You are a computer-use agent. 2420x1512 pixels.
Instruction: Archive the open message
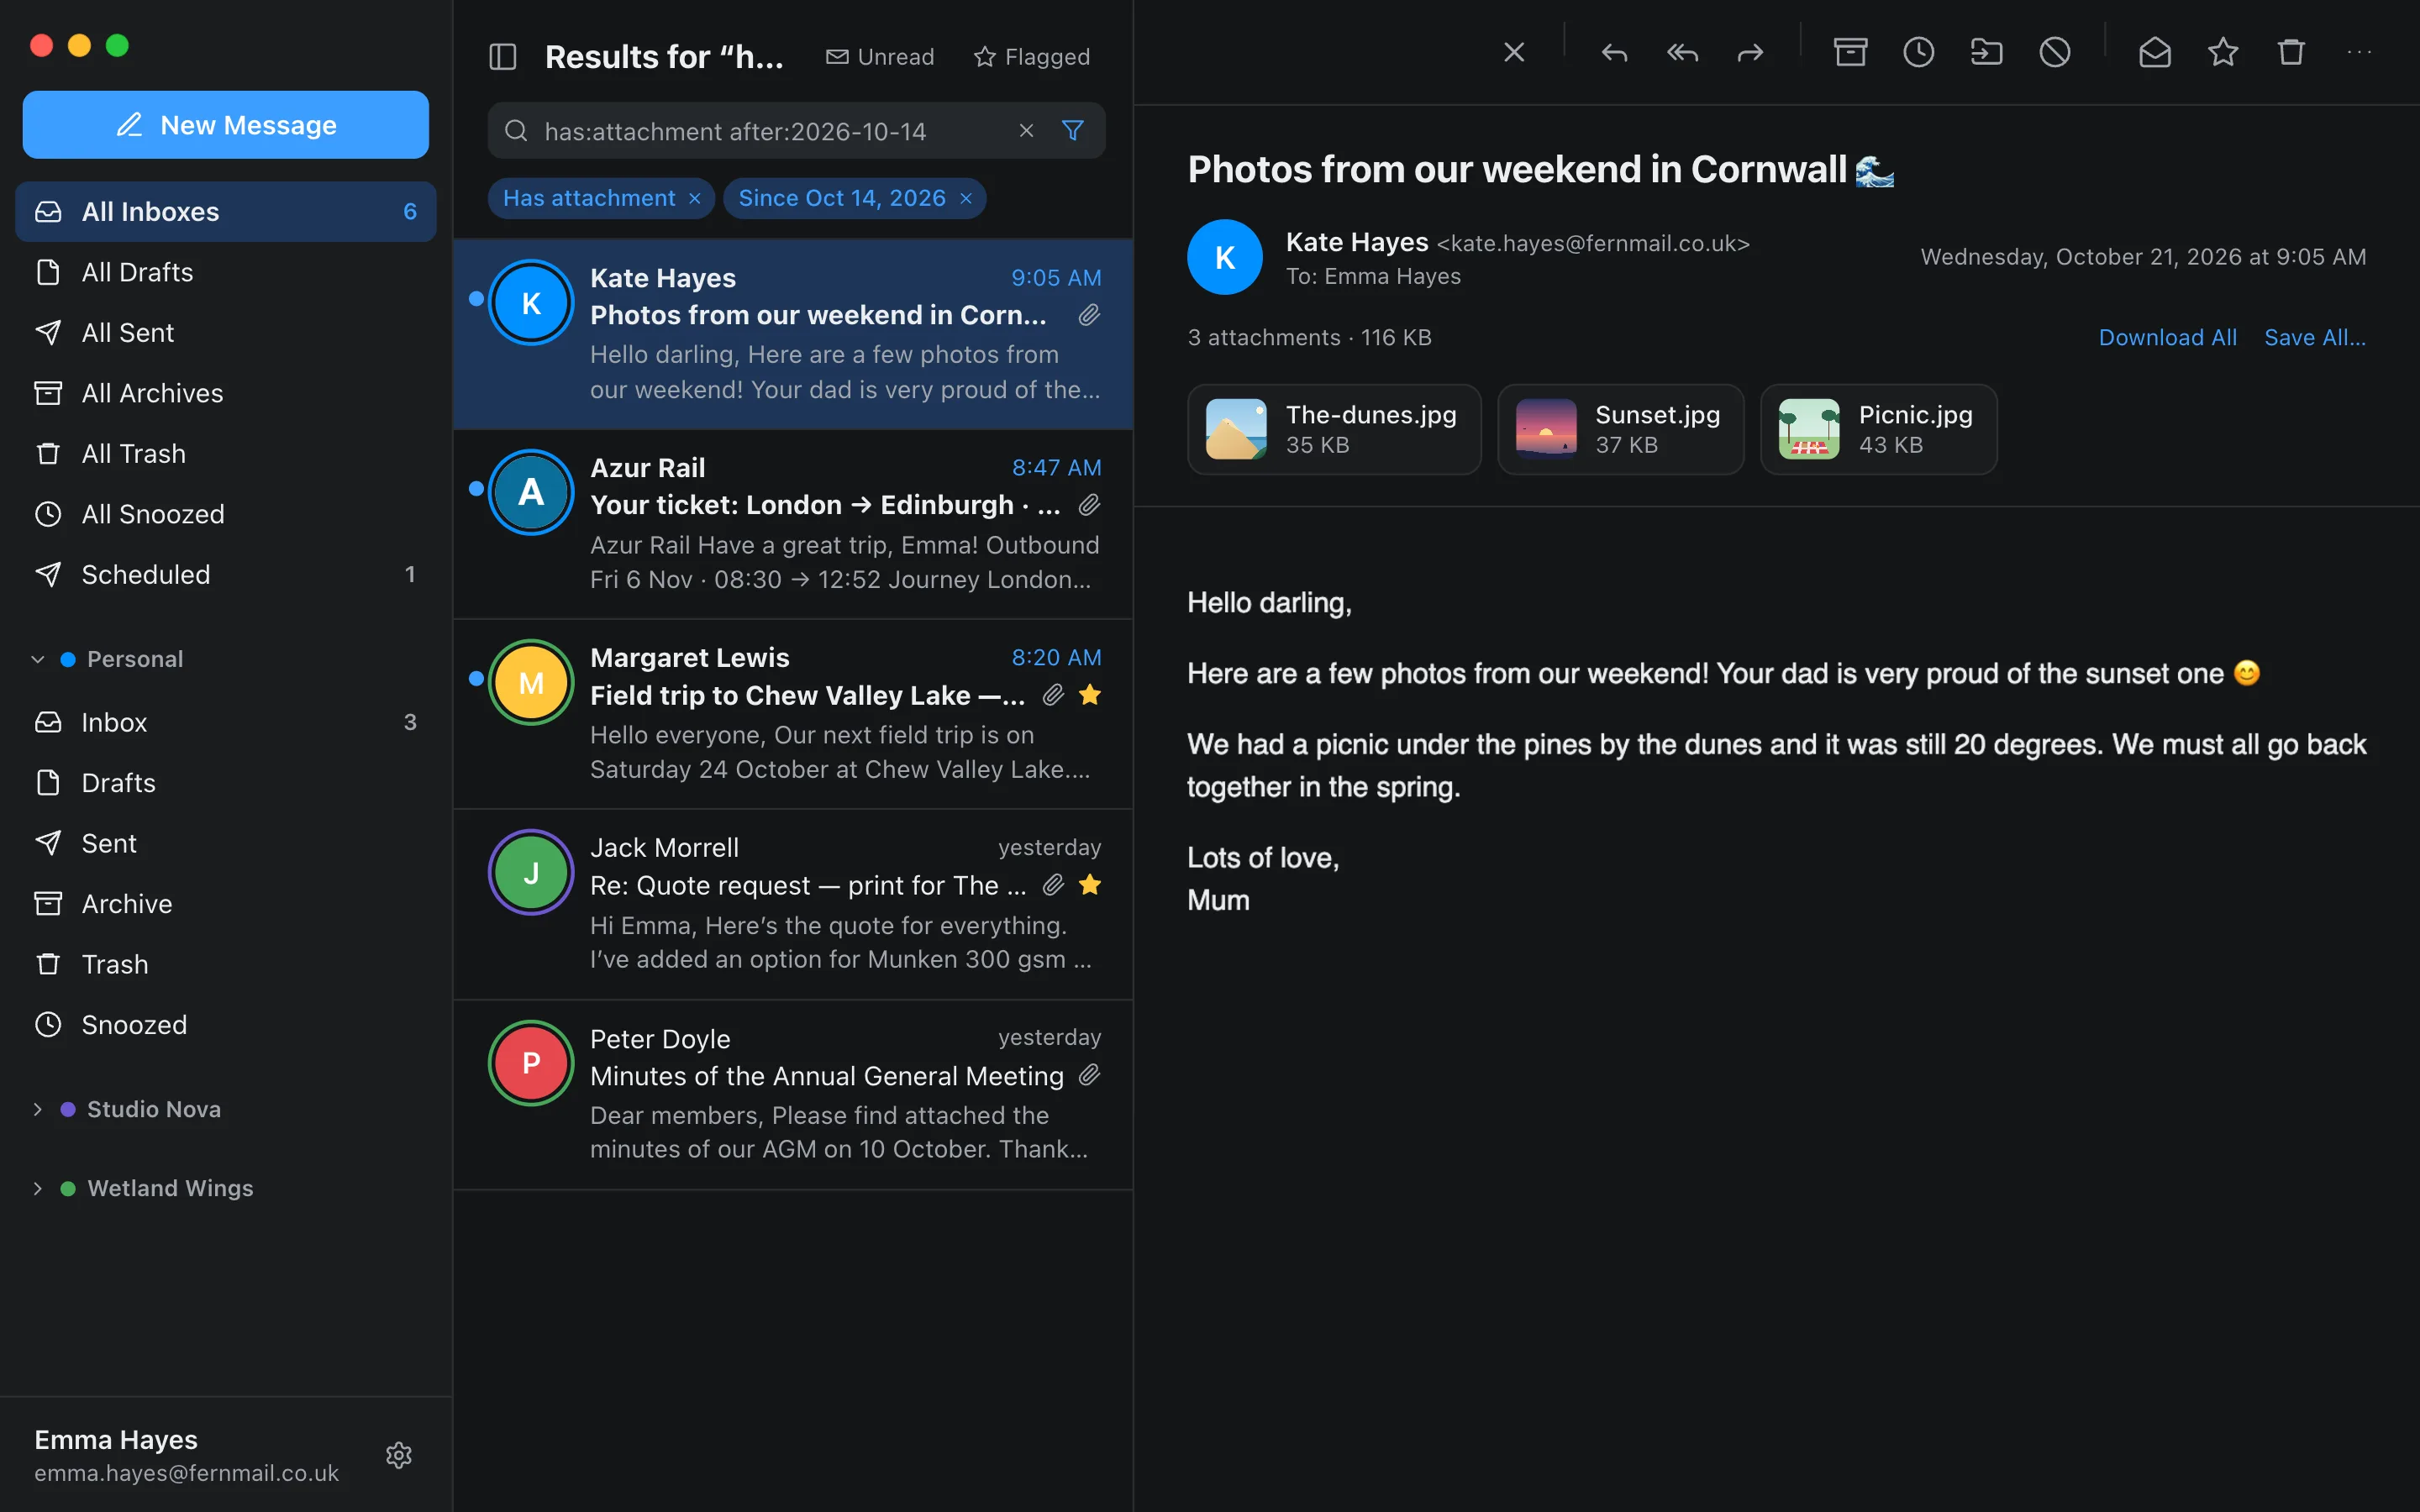(1850, 53)
